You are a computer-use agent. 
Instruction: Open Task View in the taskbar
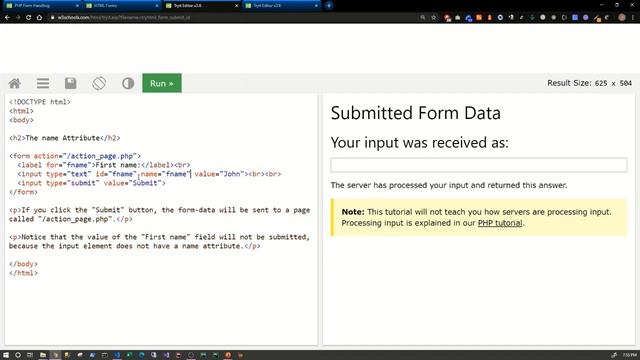(x=30, y=355)
